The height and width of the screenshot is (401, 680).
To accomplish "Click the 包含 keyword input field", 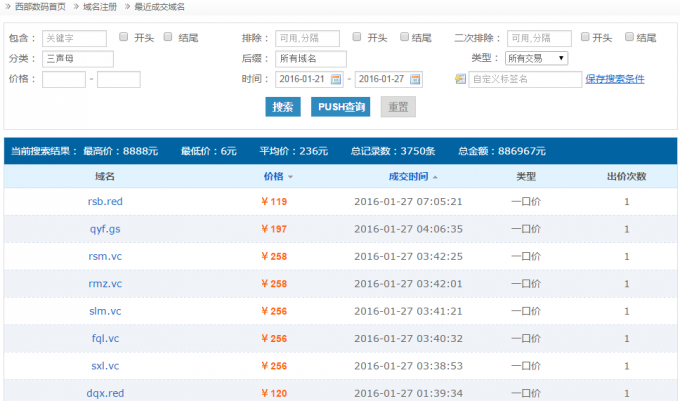I will 74,38.
